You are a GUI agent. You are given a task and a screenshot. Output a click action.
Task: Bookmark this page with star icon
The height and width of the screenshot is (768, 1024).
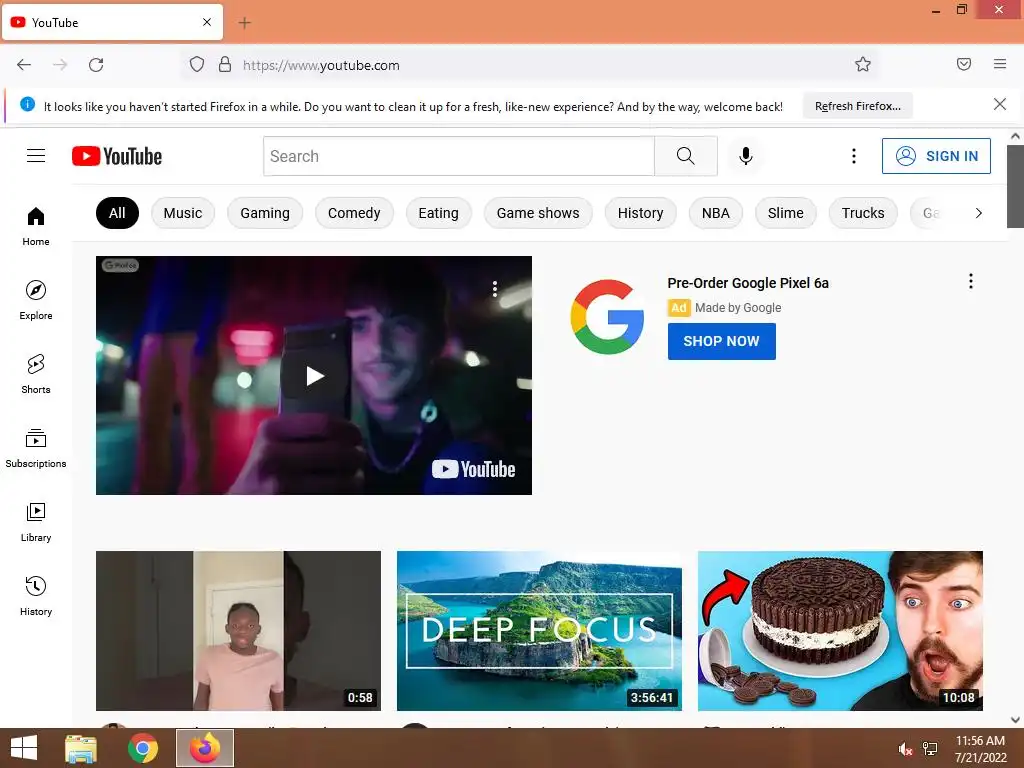click(x=863, y=65)
